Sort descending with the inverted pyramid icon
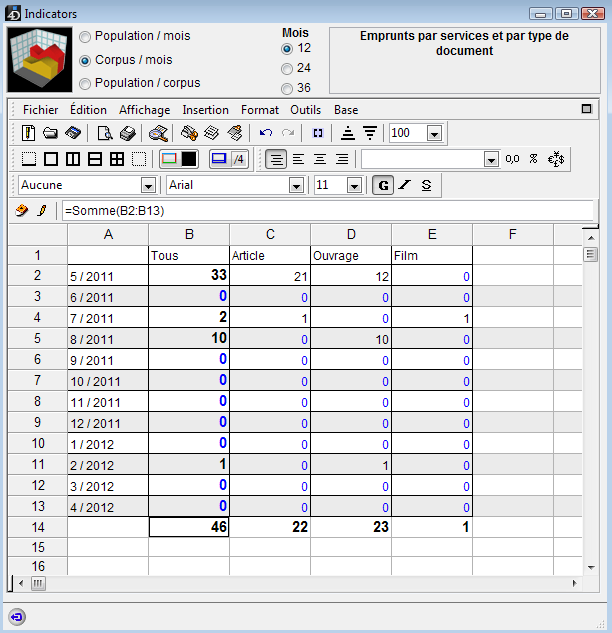The width and height of the screenshot is (612, 633). click(x=370, y=133)
